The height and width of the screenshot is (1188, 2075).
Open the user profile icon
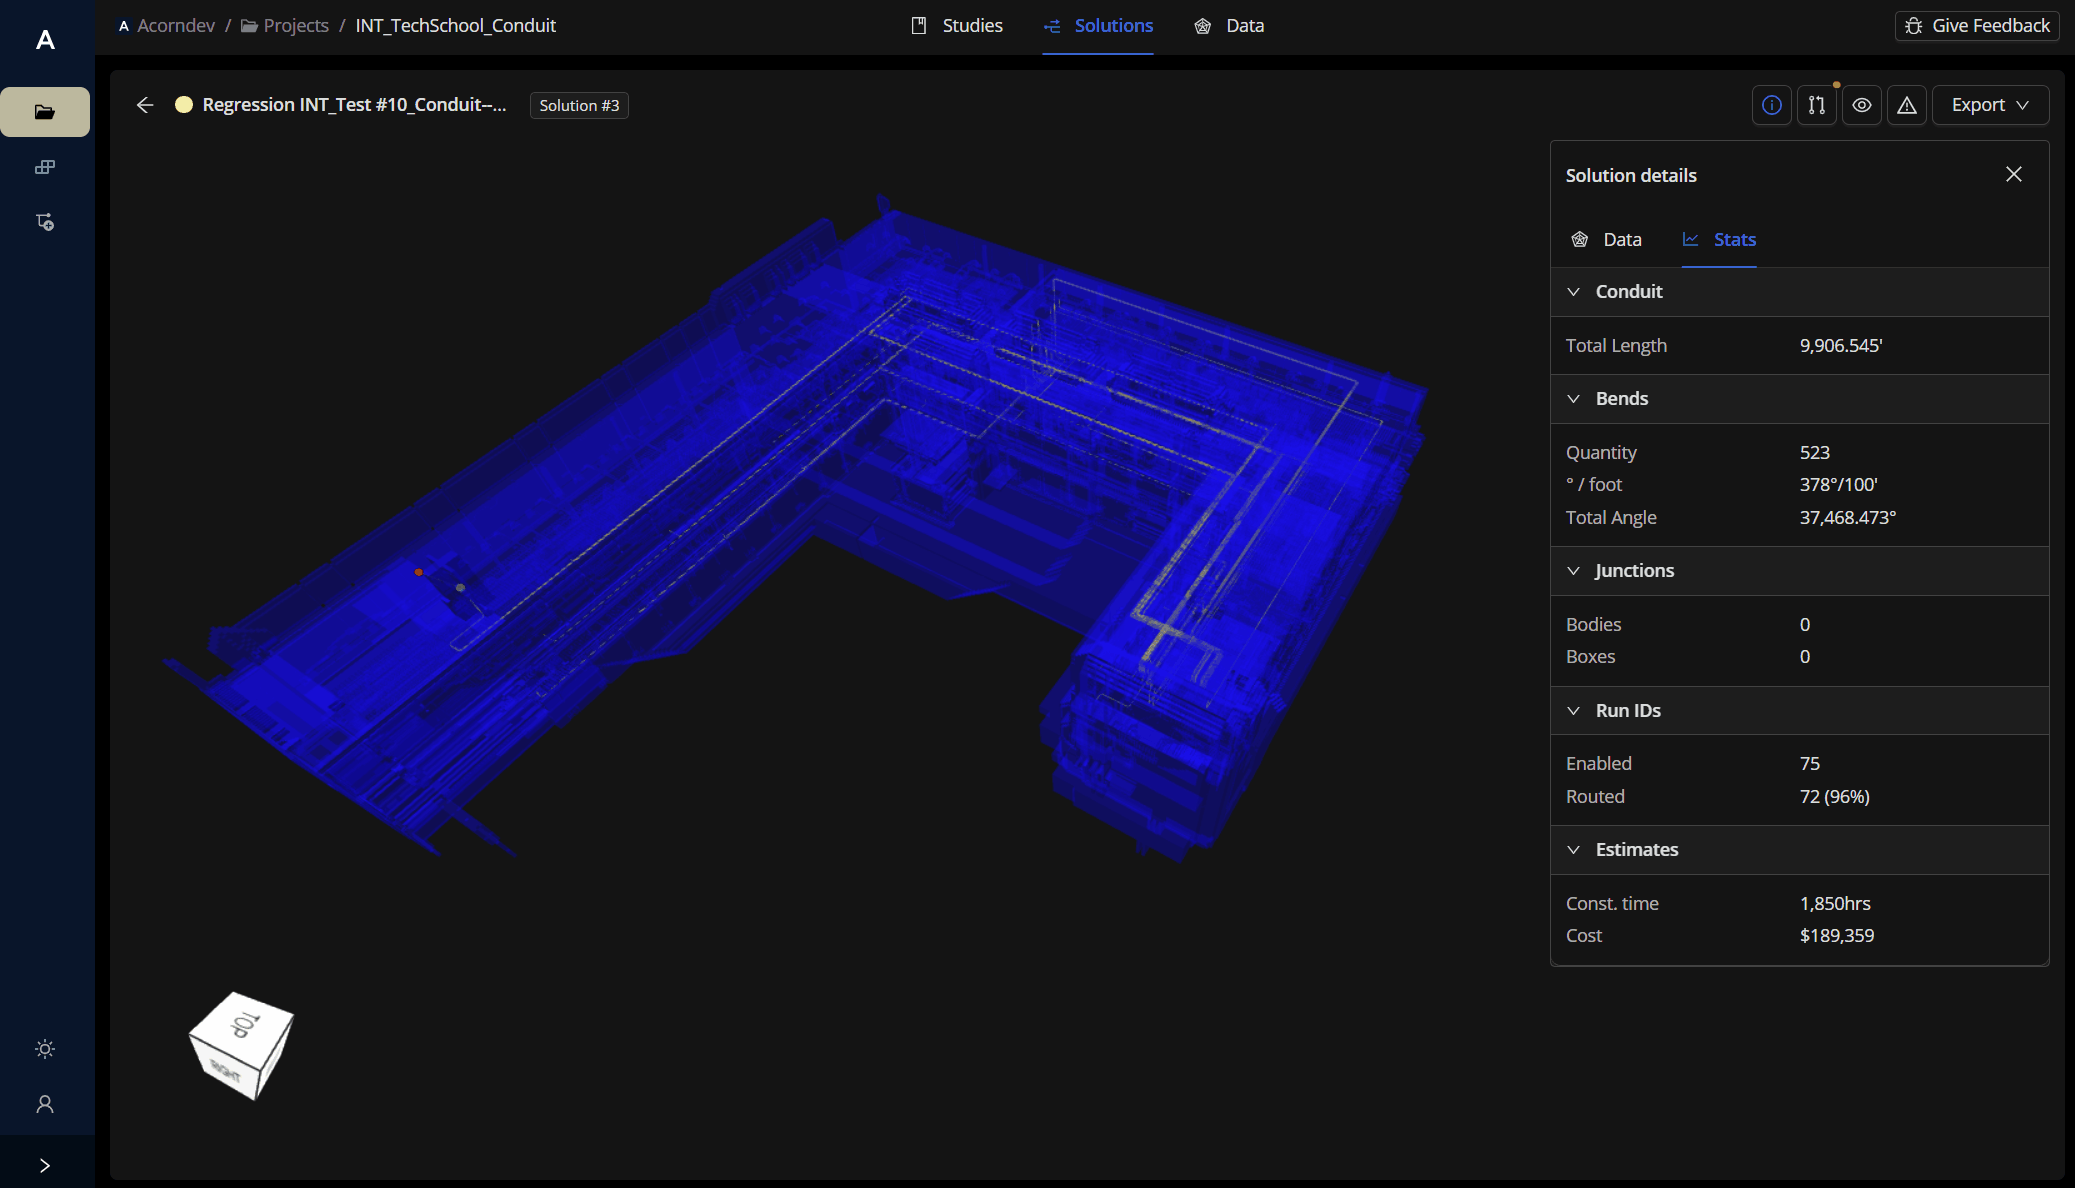pos(45,1104)
